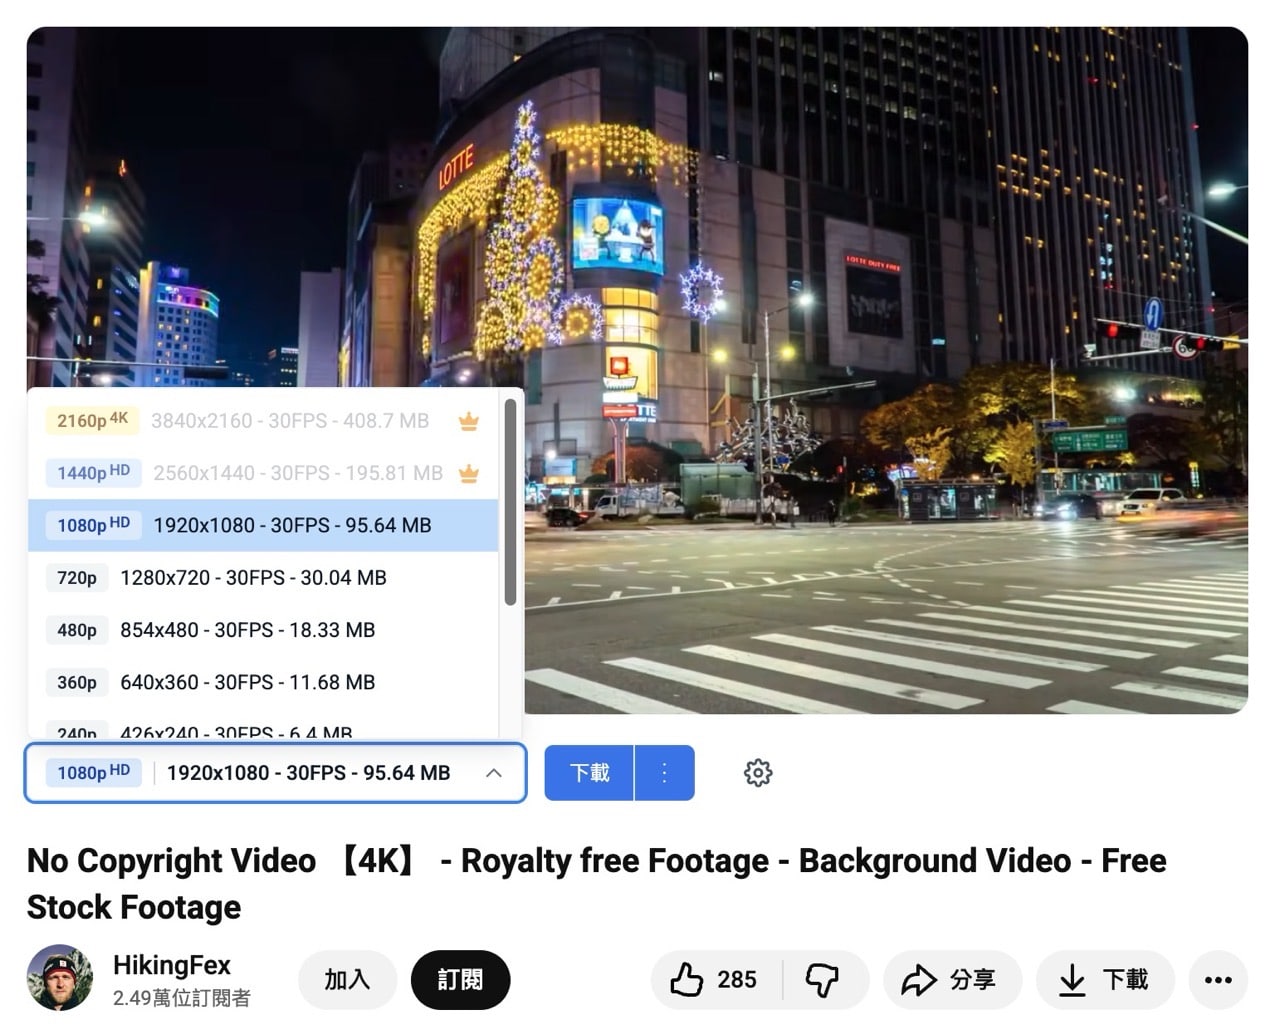
Task: Open the settings gear next to download button
Action: (x=757, y=772)
